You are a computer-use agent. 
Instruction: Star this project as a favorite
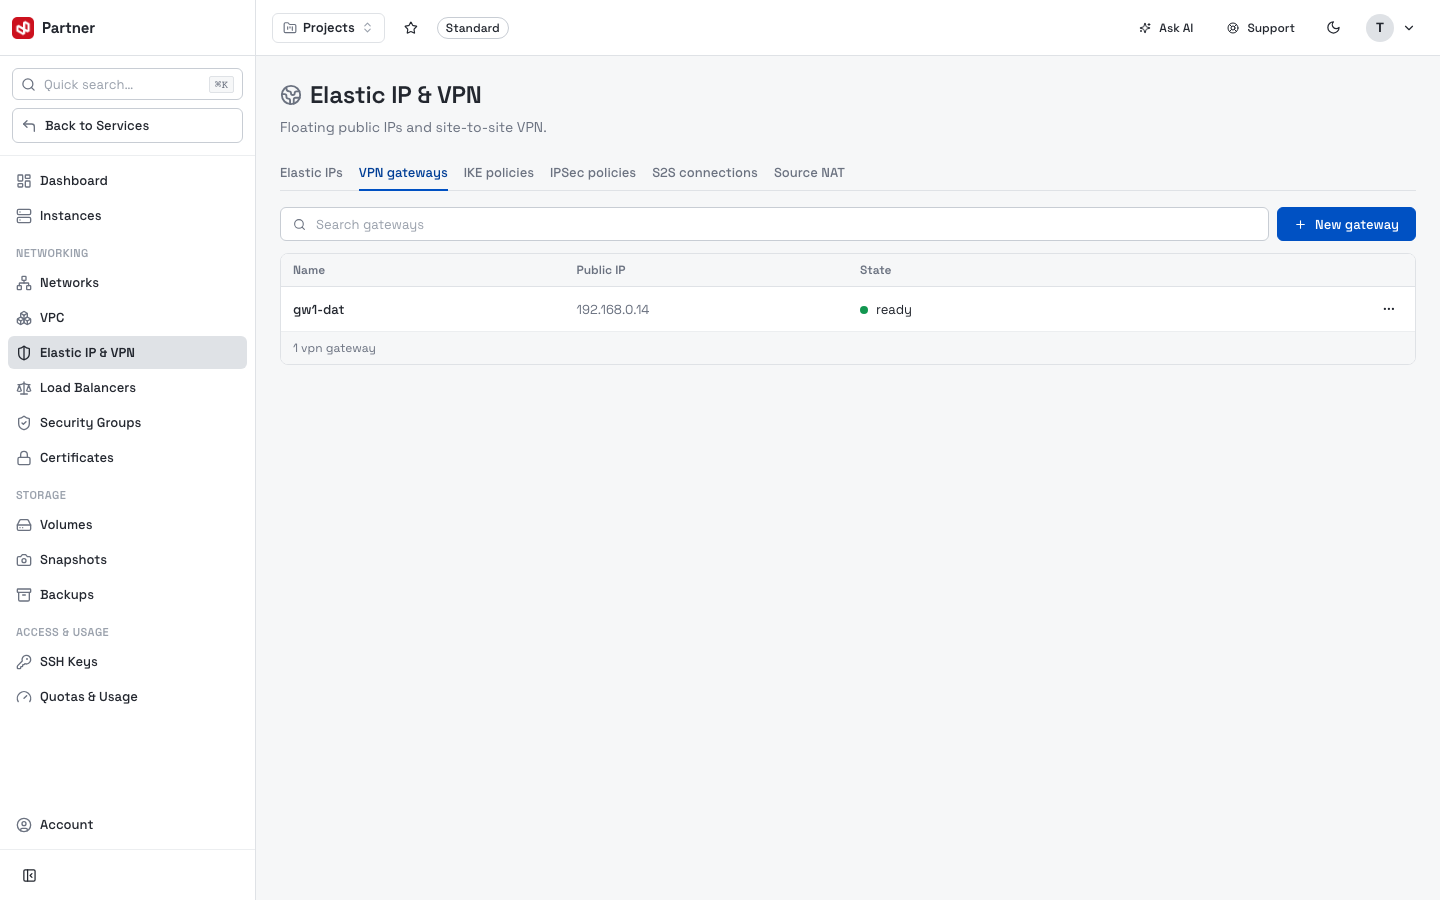(411, 28)
